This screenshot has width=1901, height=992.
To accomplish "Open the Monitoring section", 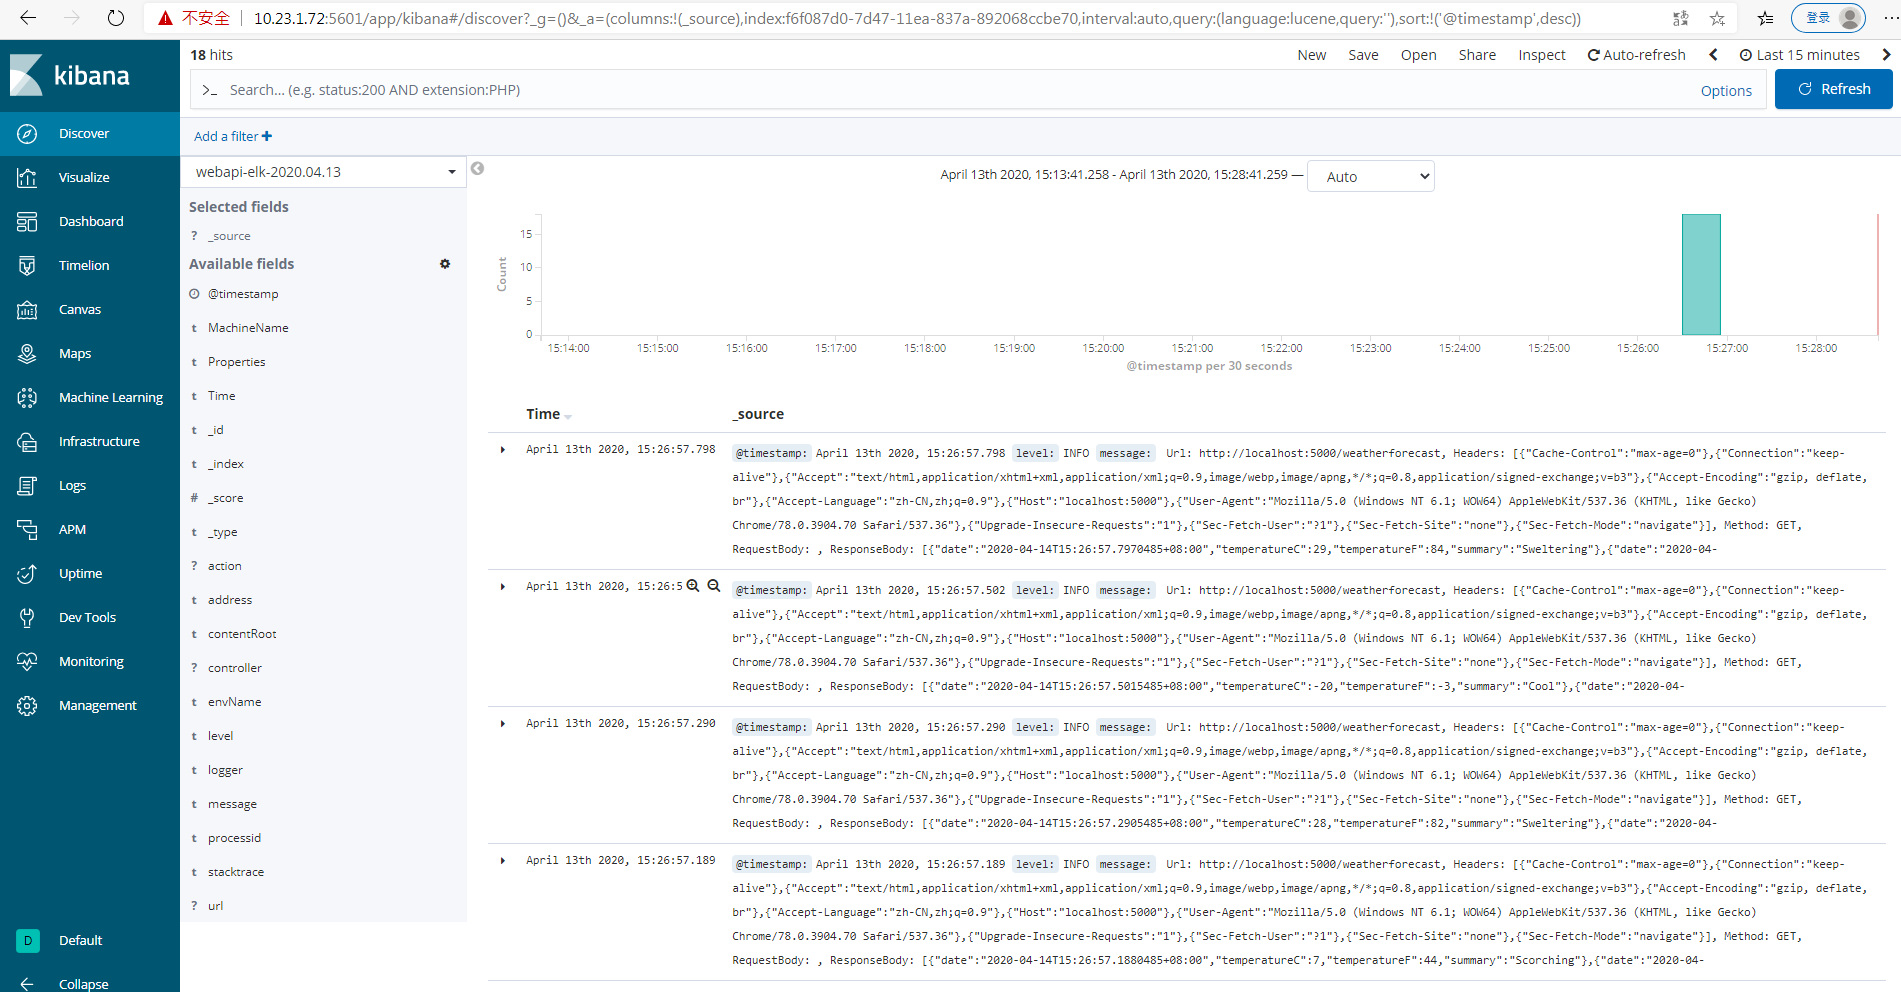I will (x=91, y=661).
